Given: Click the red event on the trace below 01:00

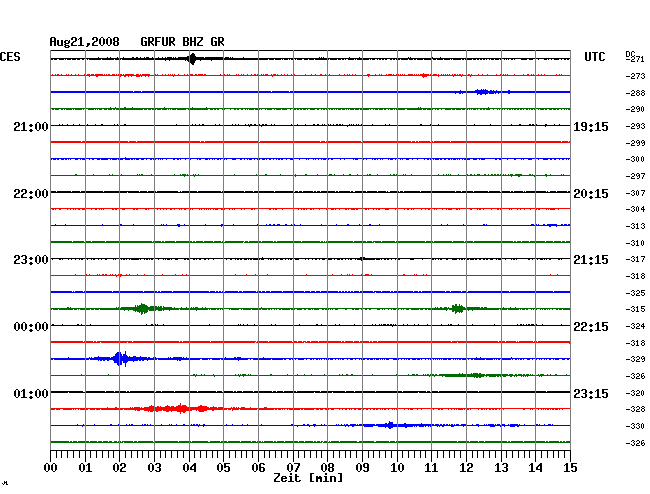Looking at the screenshot, I should tap(176, 409).
